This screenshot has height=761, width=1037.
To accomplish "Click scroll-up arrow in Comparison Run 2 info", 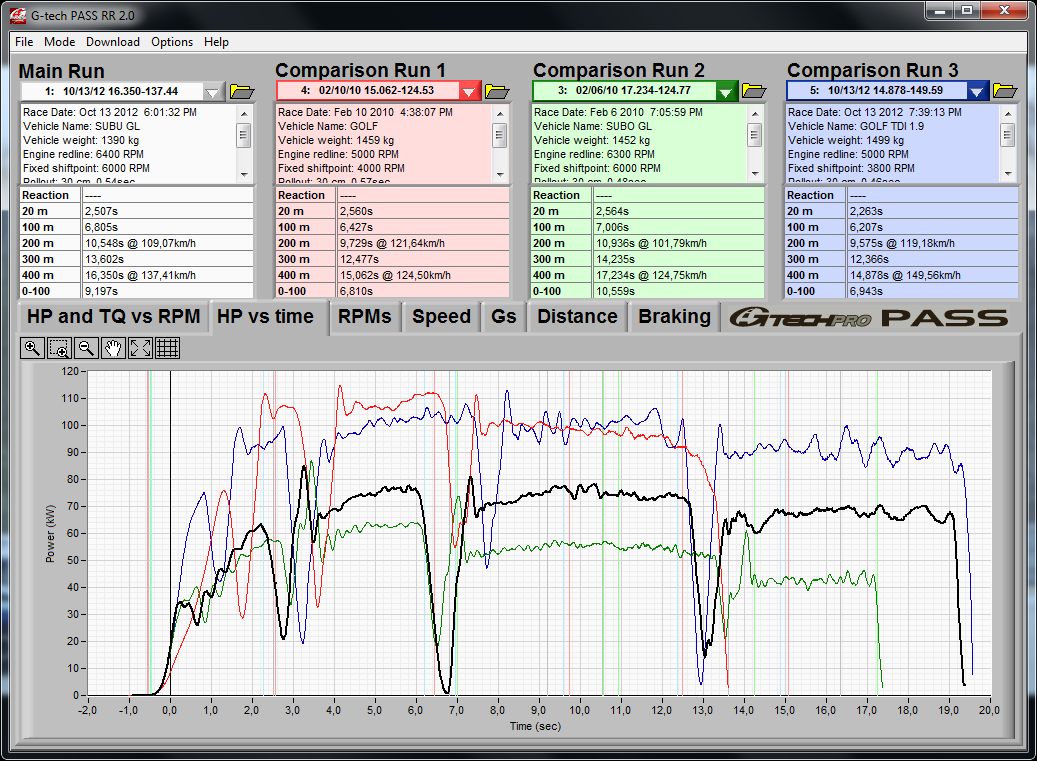I will [x=755, y=113].
